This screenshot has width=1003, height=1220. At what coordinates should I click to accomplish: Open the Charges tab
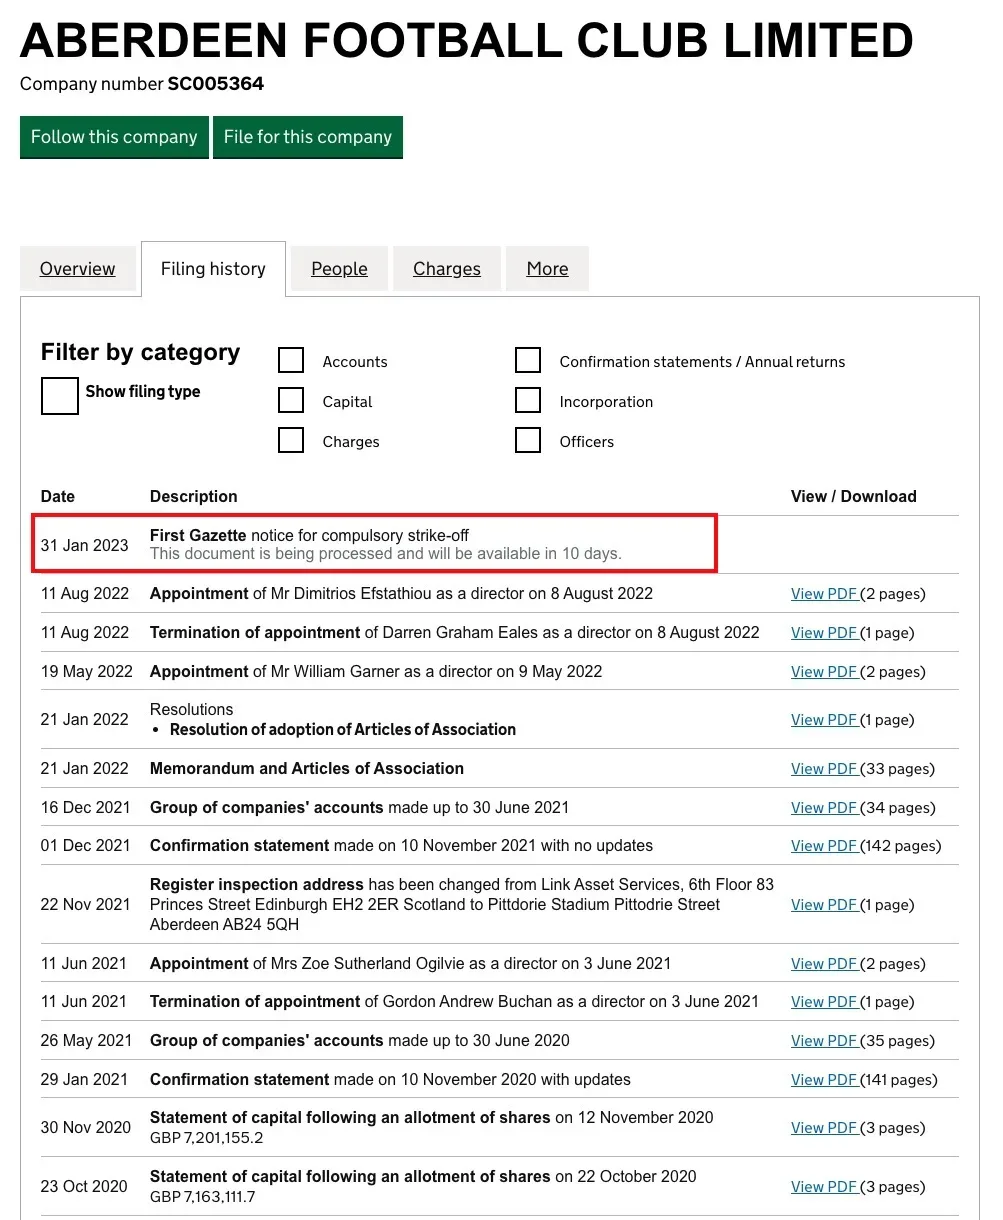[x=447, y=269]
